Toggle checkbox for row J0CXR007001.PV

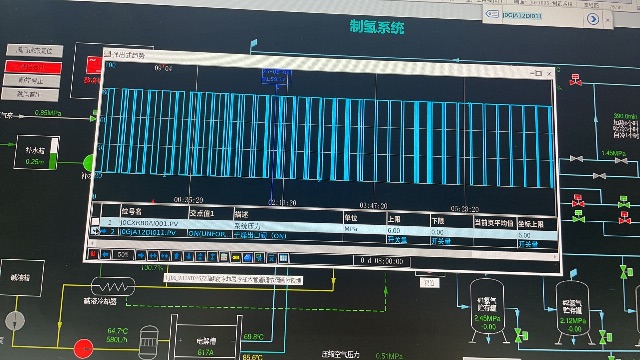(x=95, y=222)
